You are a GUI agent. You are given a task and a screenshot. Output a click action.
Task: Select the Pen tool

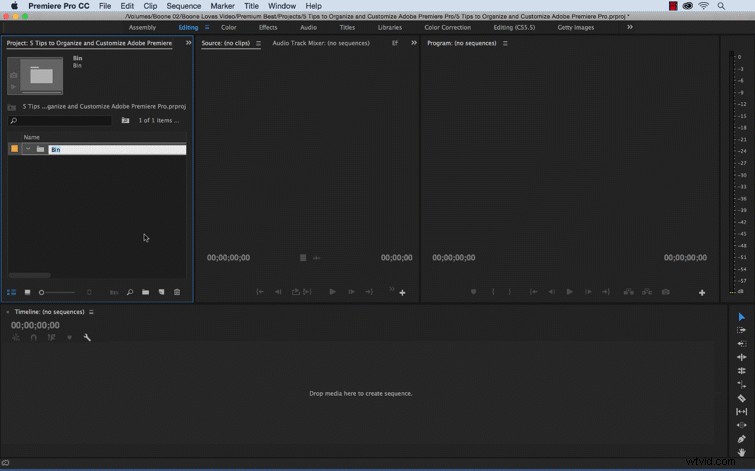coord(742,439)
